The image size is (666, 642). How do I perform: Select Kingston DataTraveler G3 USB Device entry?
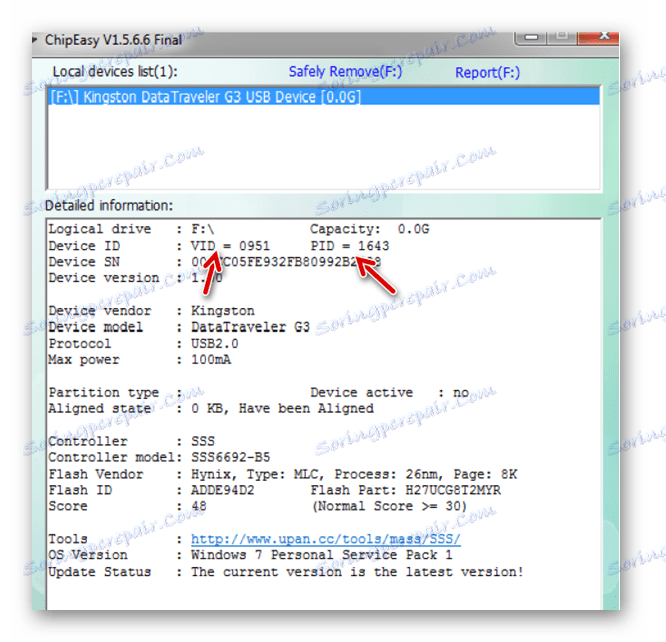tap(323, 97)
